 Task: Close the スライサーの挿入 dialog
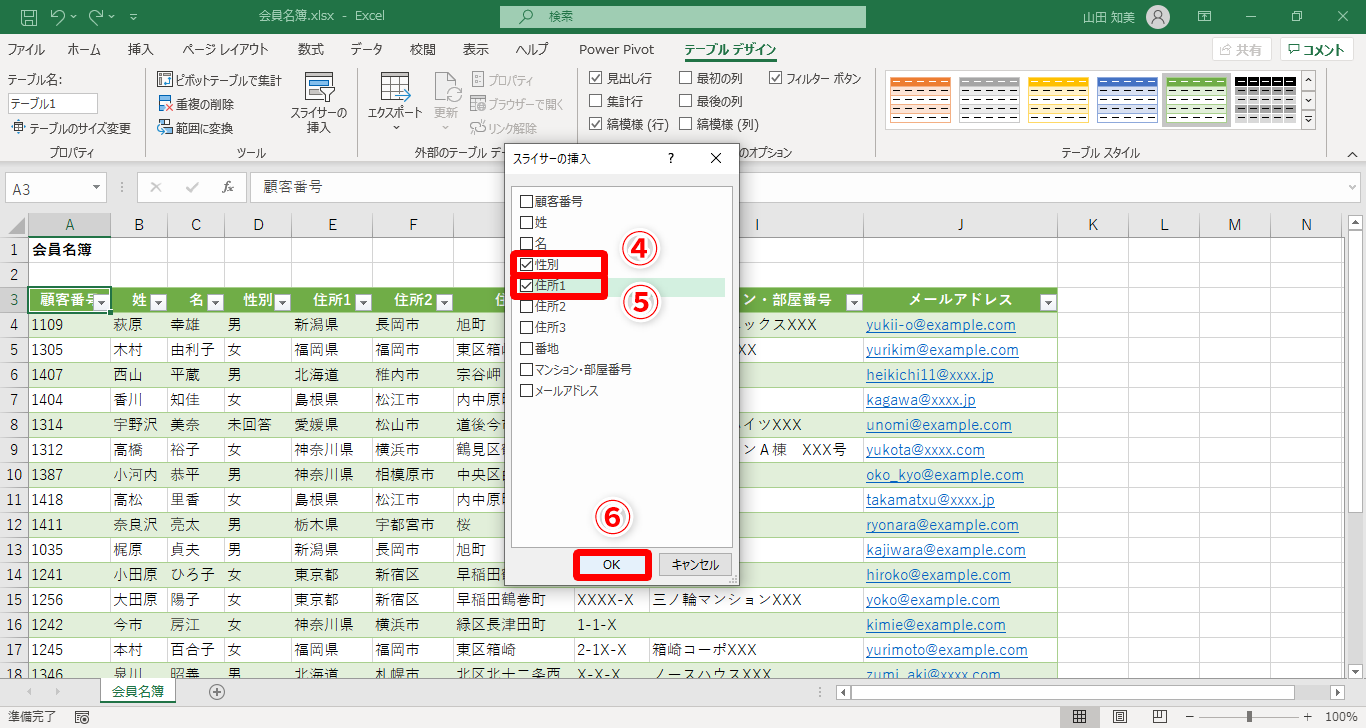[716, 158]
